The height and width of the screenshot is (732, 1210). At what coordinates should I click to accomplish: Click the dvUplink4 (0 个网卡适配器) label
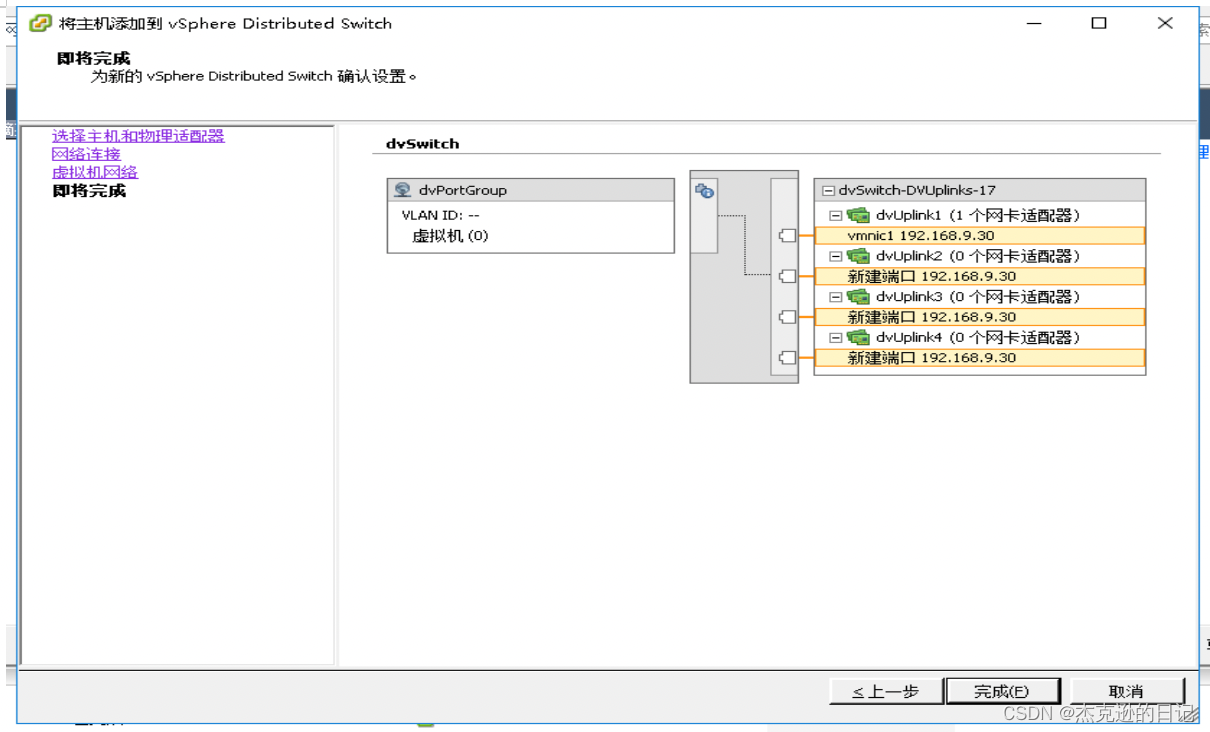tap(978, 338)
